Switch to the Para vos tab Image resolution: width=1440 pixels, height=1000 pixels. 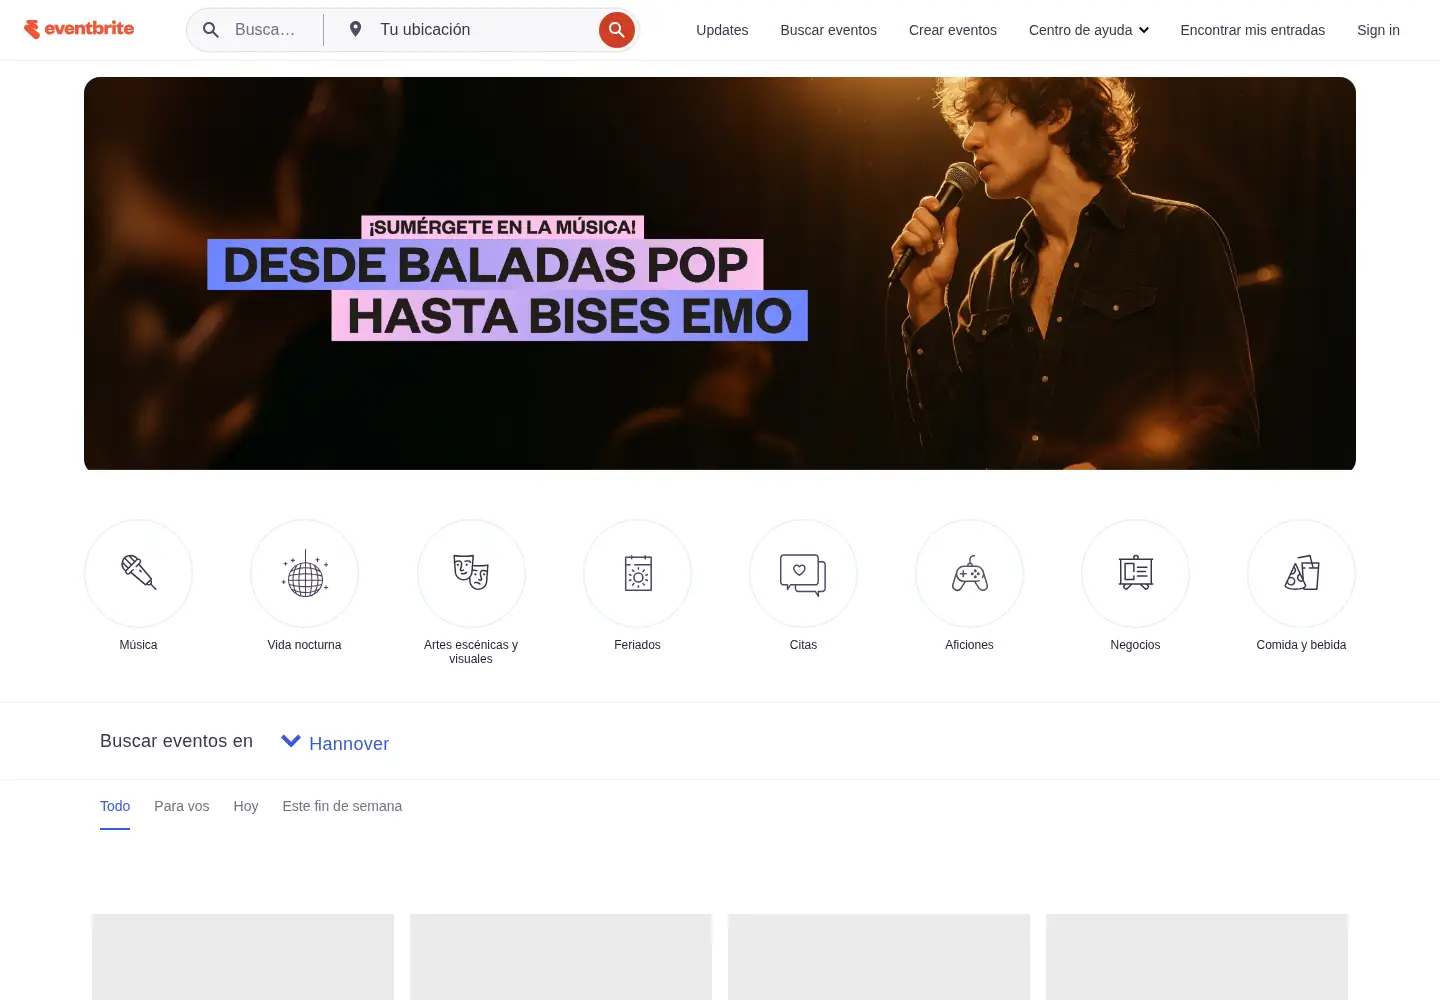click(x=182, y=806)
